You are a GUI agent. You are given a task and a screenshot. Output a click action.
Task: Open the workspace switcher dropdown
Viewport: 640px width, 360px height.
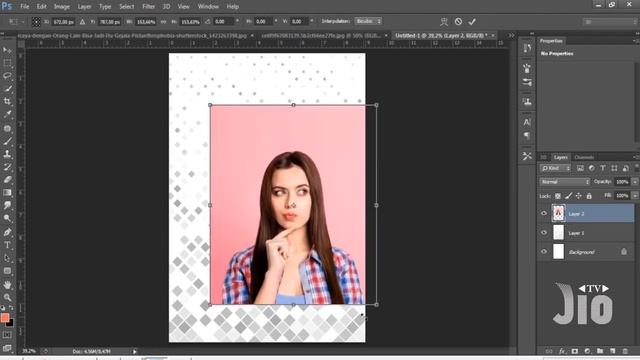[x=610, y=22]
